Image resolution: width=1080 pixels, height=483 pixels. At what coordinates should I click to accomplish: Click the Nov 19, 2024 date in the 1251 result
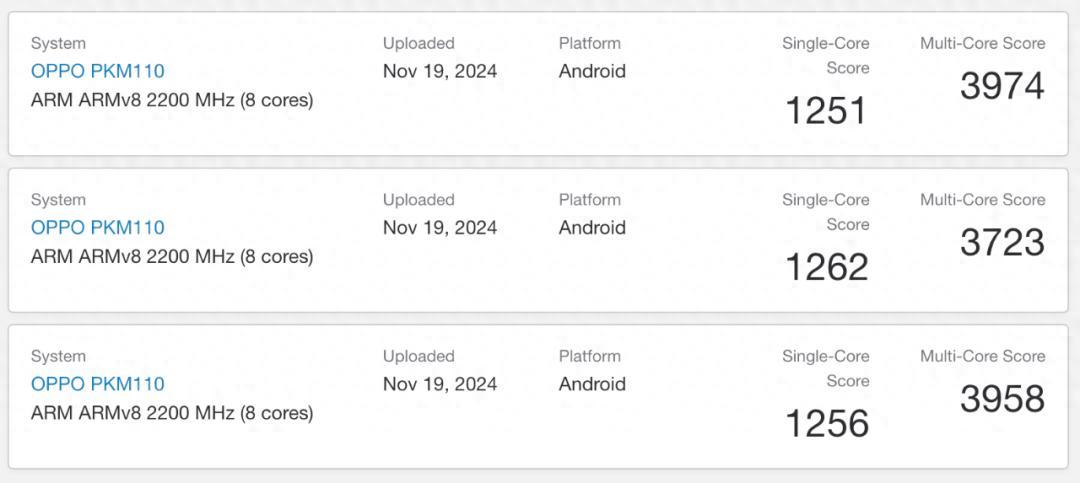click(439, 71)
